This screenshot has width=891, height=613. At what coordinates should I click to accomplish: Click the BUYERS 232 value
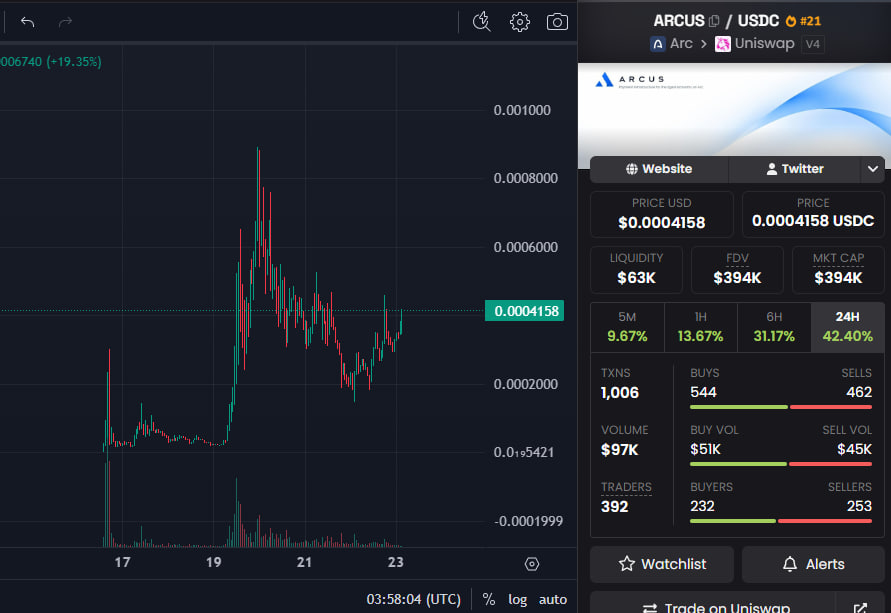[x=702, y=506]
